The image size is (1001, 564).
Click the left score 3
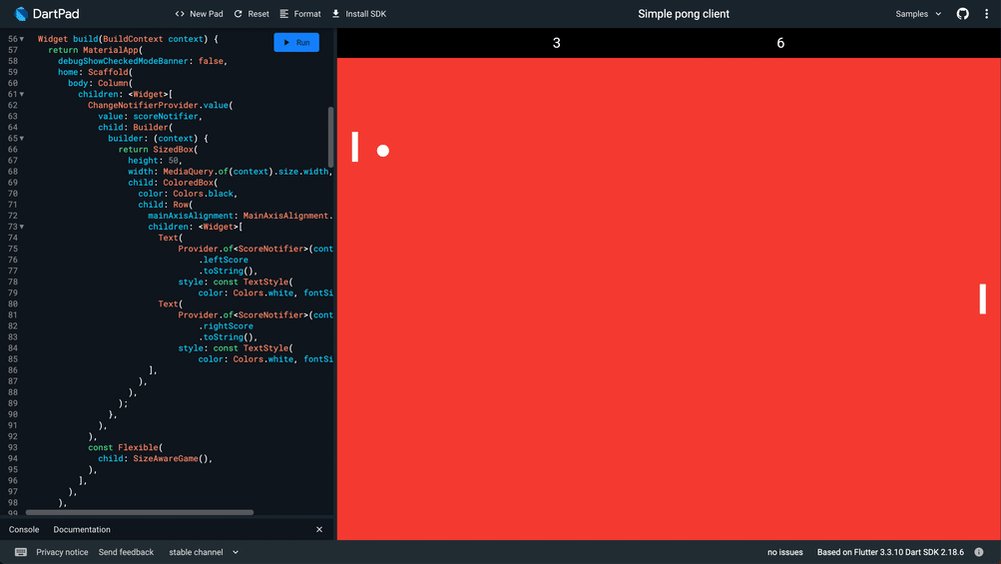[557, 43]
